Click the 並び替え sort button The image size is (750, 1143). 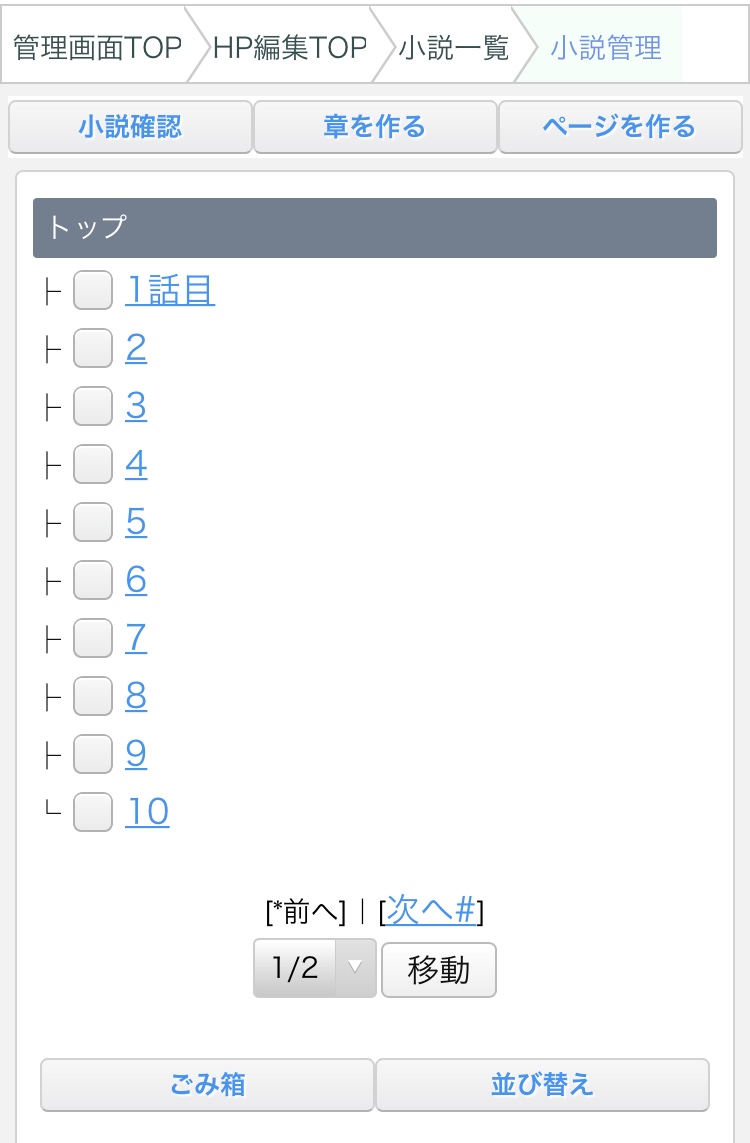(x=542, y=1085)
